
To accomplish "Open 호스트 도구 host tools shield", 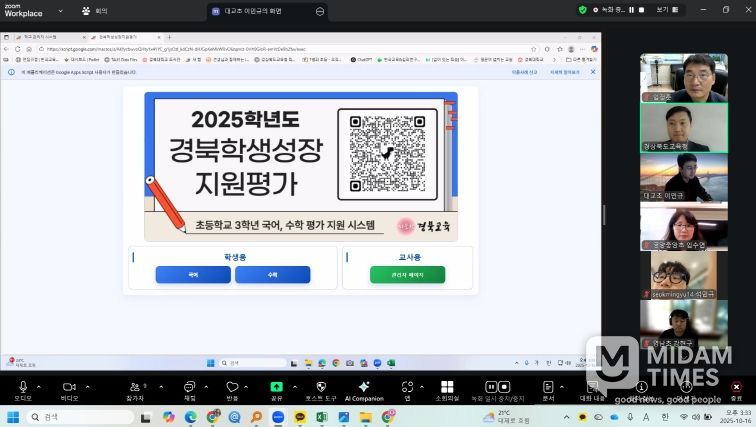I will (321, 386).
